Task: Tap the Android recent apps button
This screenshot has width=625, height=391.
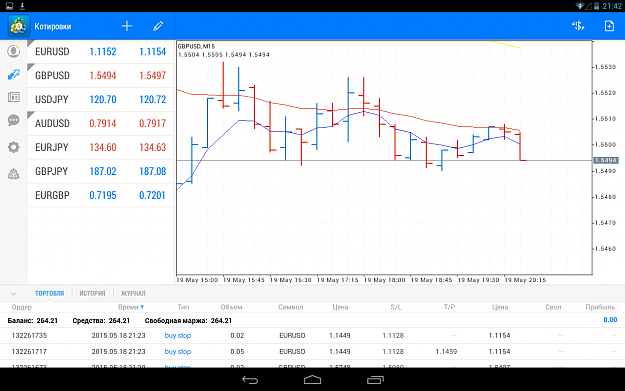Action: point(375,380)
